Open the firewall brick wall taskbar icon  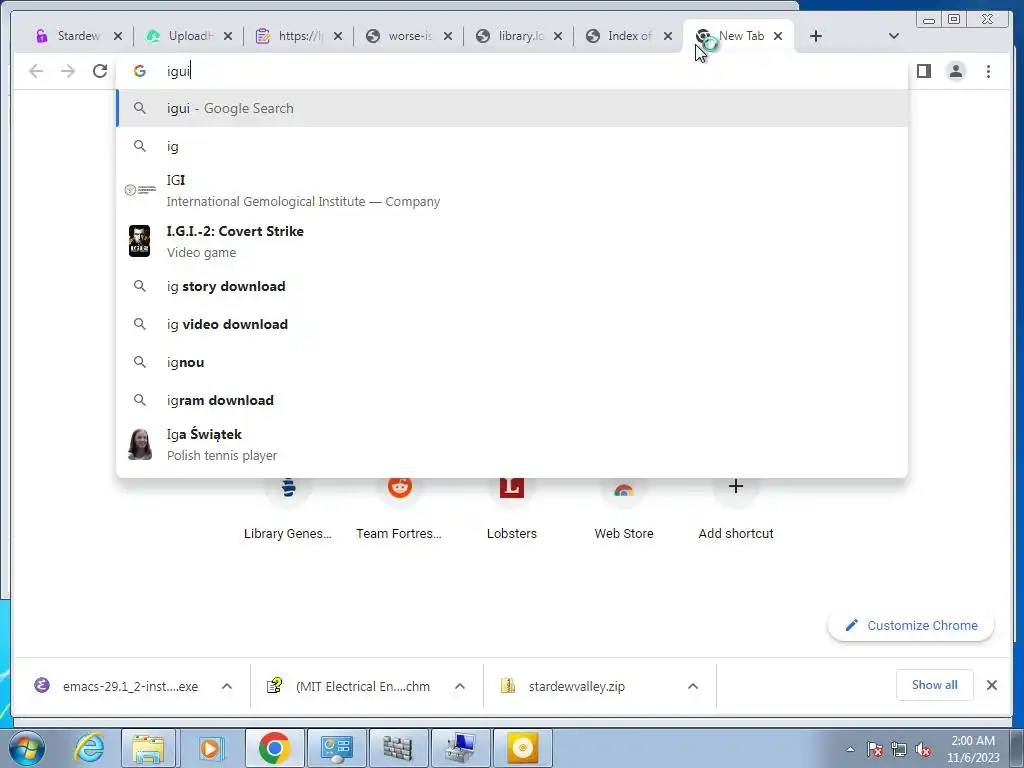[398, 748]
